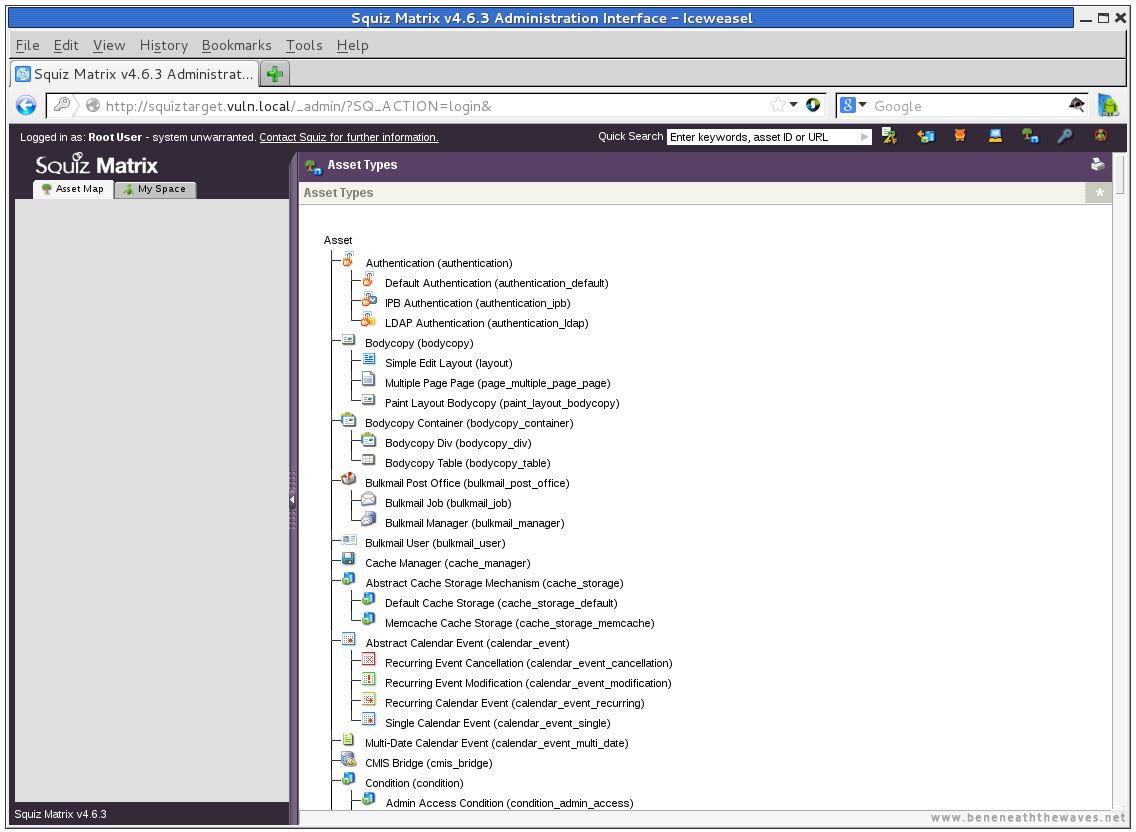This screenshot has height=832, width=1136.
Task: Click 'Multiple Page Page (page_multiple_page_page)' text
Action: click(x=498, y=383)
